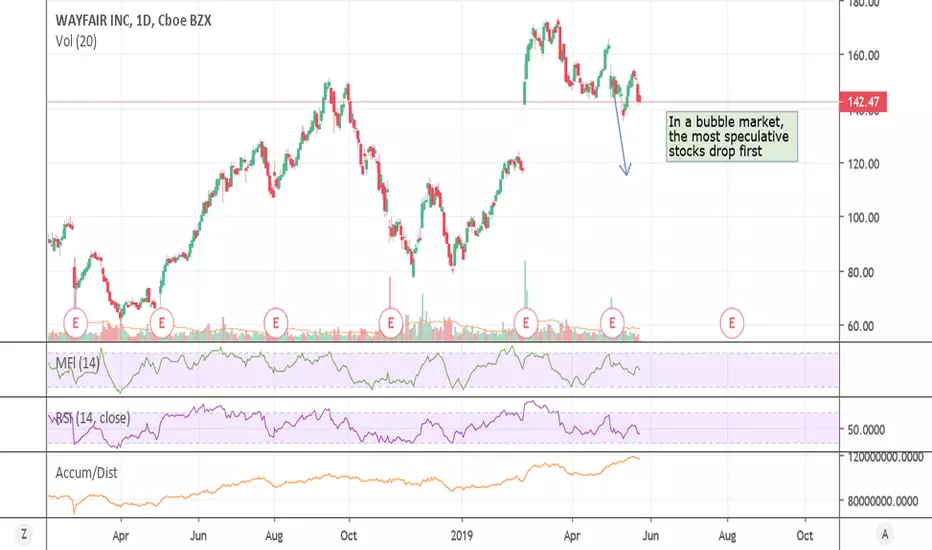932x550 pixels.
Task: Click the 50.0000 RSI scale value
Action: coord(866,429)
